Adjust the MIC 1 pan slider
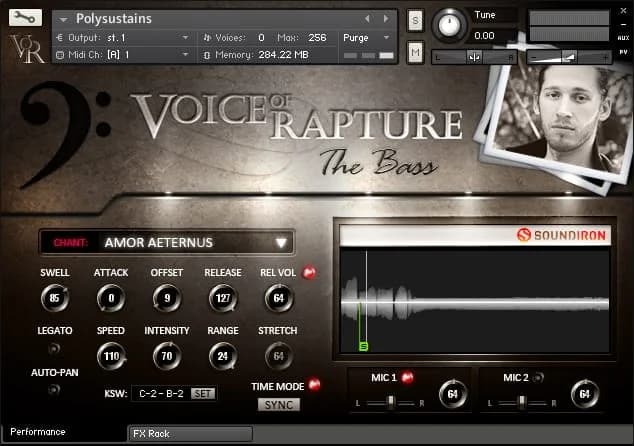634x446 pixels. pyautogui.click(x=390, y=403)
